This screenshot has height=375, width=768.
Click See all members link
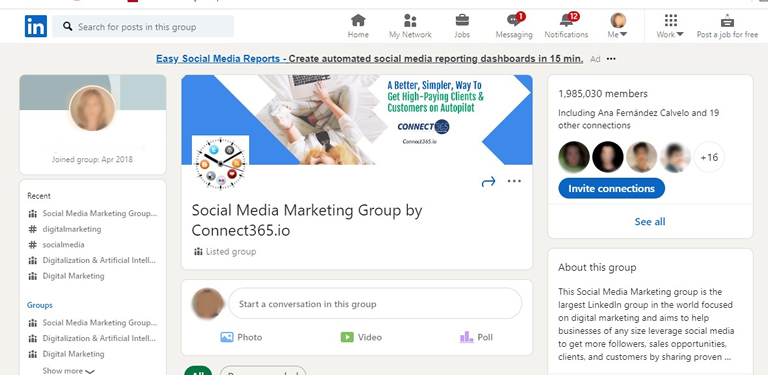(x=650, y=222)
